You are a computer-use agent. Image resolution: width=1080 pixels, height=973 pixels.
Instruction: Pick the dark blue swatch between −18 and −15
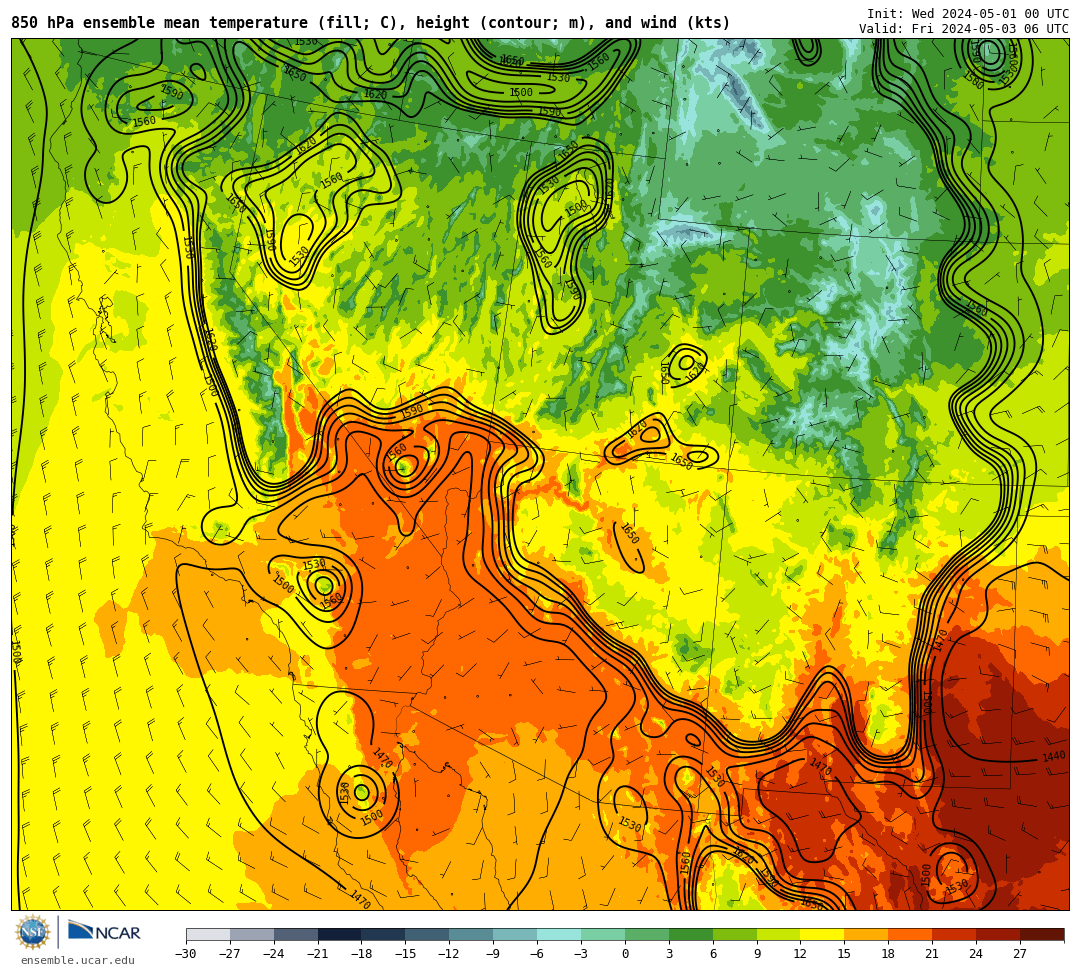point(384,934)
